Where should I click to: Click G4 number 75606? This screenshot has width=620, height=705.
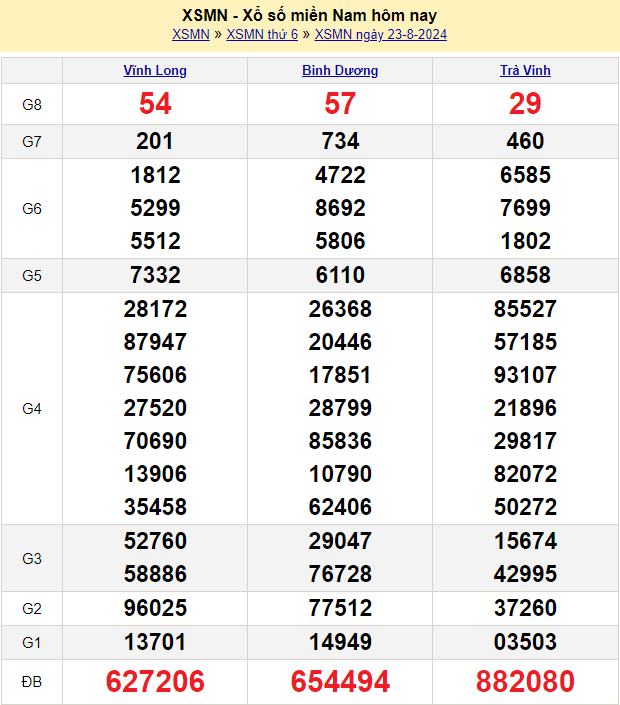(x=155, y=375)
